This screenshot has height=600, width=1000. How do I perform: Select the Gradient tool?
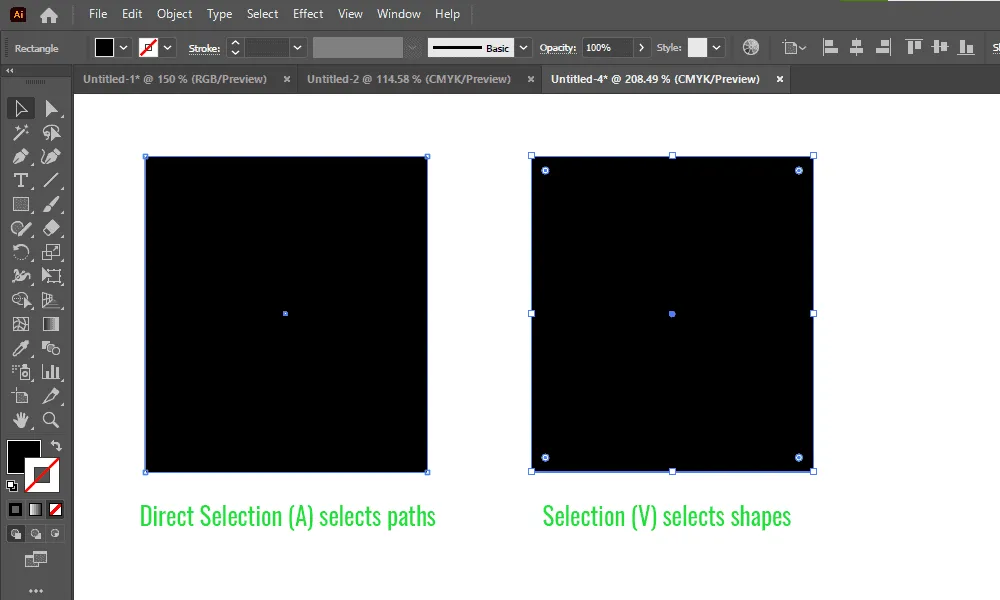[x=51, y=324]
